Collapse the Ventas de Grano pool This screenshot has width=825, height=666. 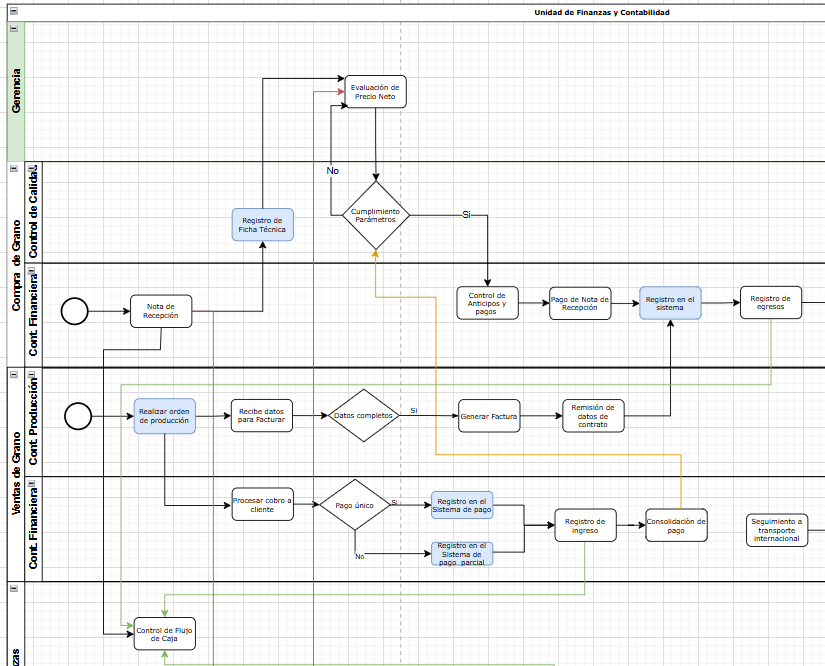[x=12, y=373]
